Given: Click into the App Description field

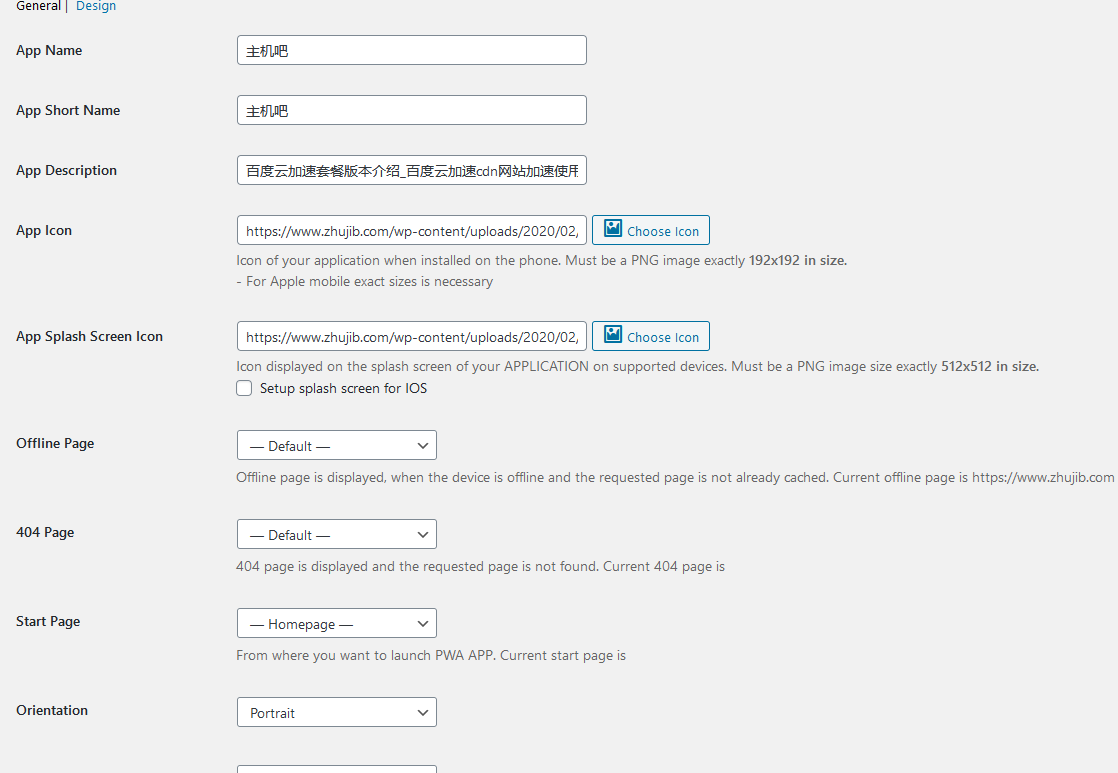Looking at the screenshot, I should [x=411, y=170].
